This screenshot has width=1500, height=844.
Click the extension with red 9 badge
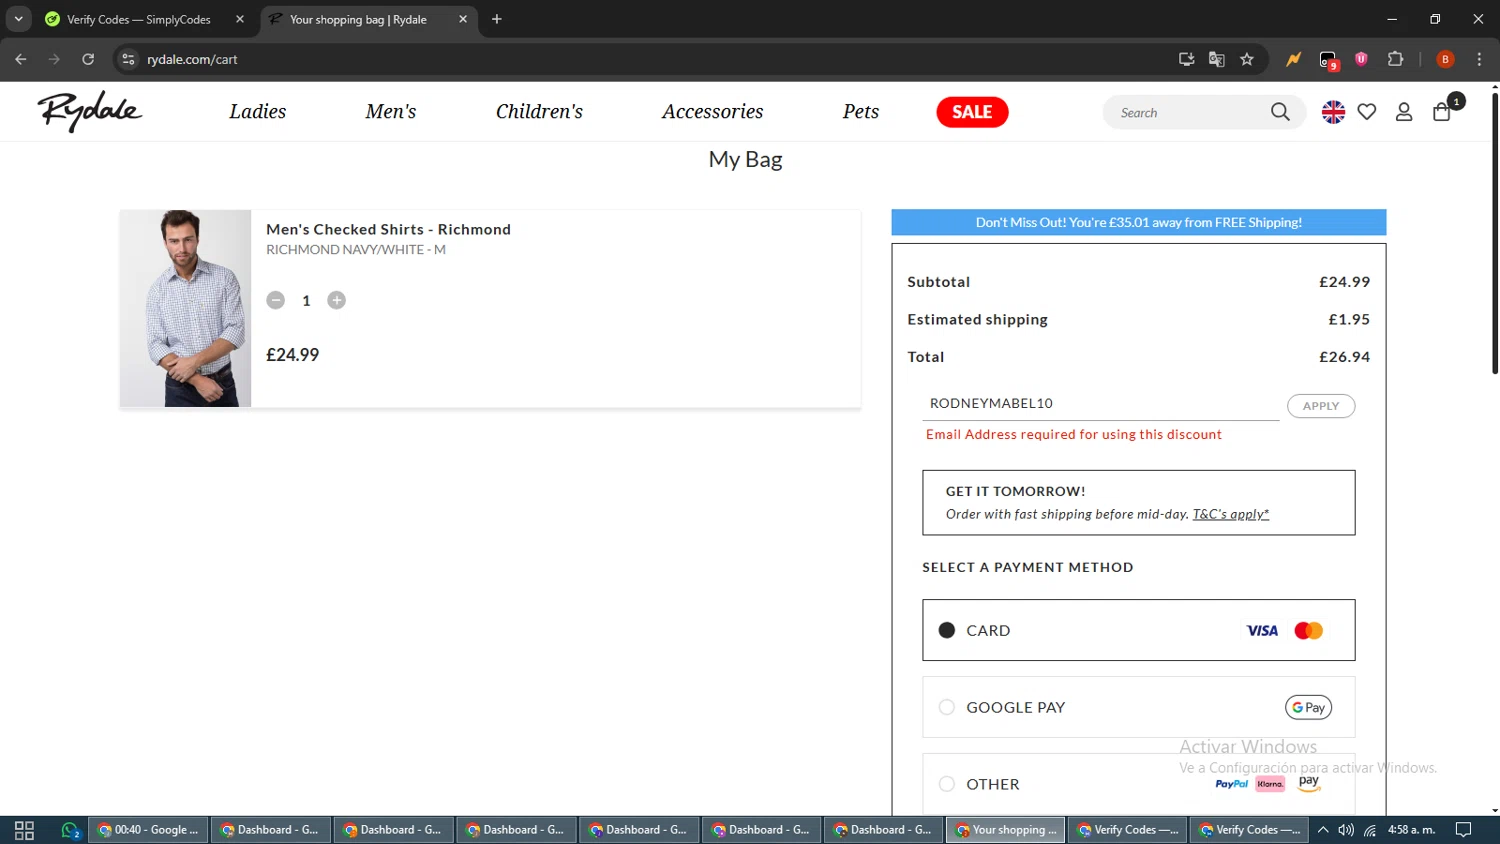[x=1328, y=60]
